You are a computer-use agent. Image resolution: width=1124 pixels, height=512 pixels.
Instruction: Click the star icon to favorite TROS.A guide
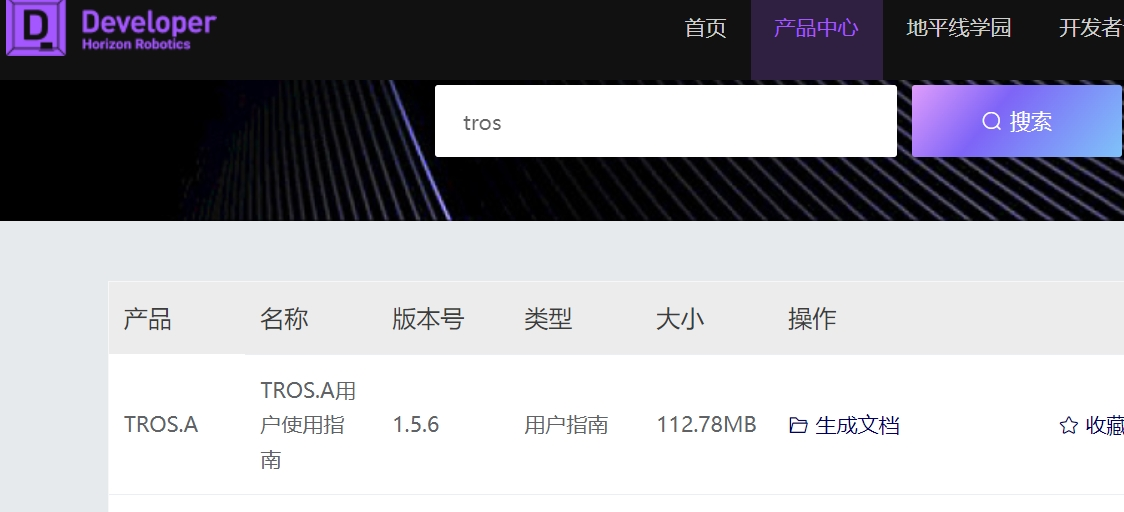click(1068, 426)
